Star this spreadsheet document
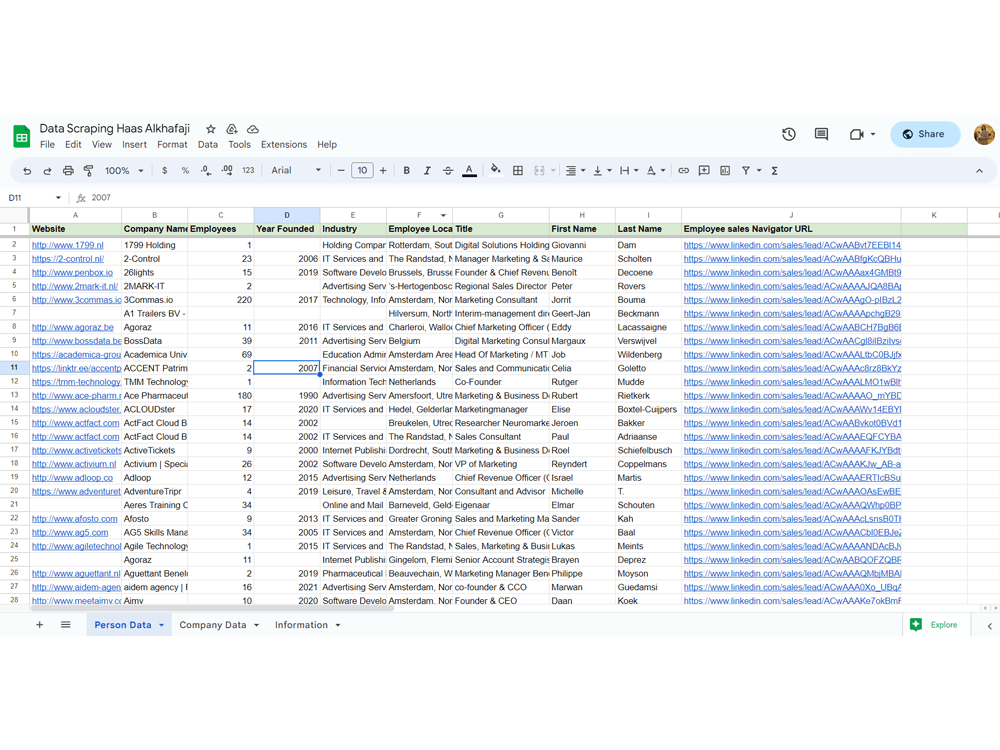The width and height of the screenshot is (1000, 750). 211,129
